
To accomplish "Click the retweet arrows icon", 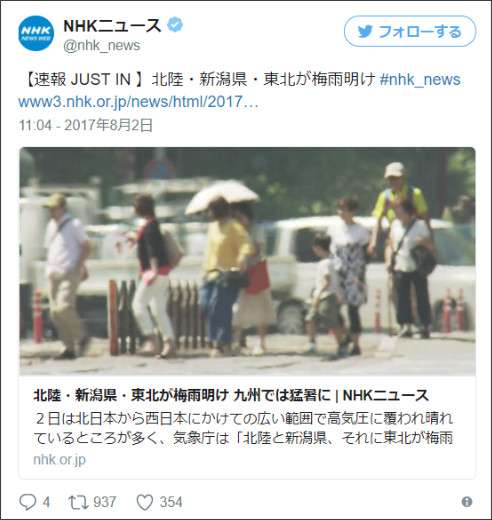I will click(78, 502).
